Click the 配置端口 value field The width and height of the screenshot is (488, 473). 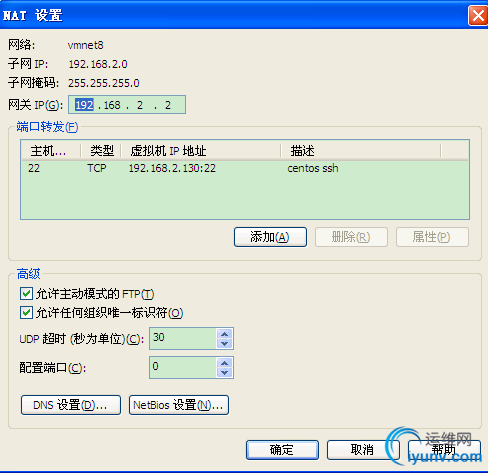coord(183,367)
